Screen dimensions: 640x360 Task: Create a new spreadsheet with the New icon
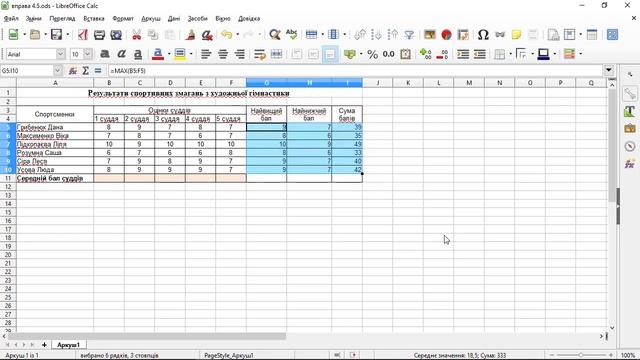13,35
